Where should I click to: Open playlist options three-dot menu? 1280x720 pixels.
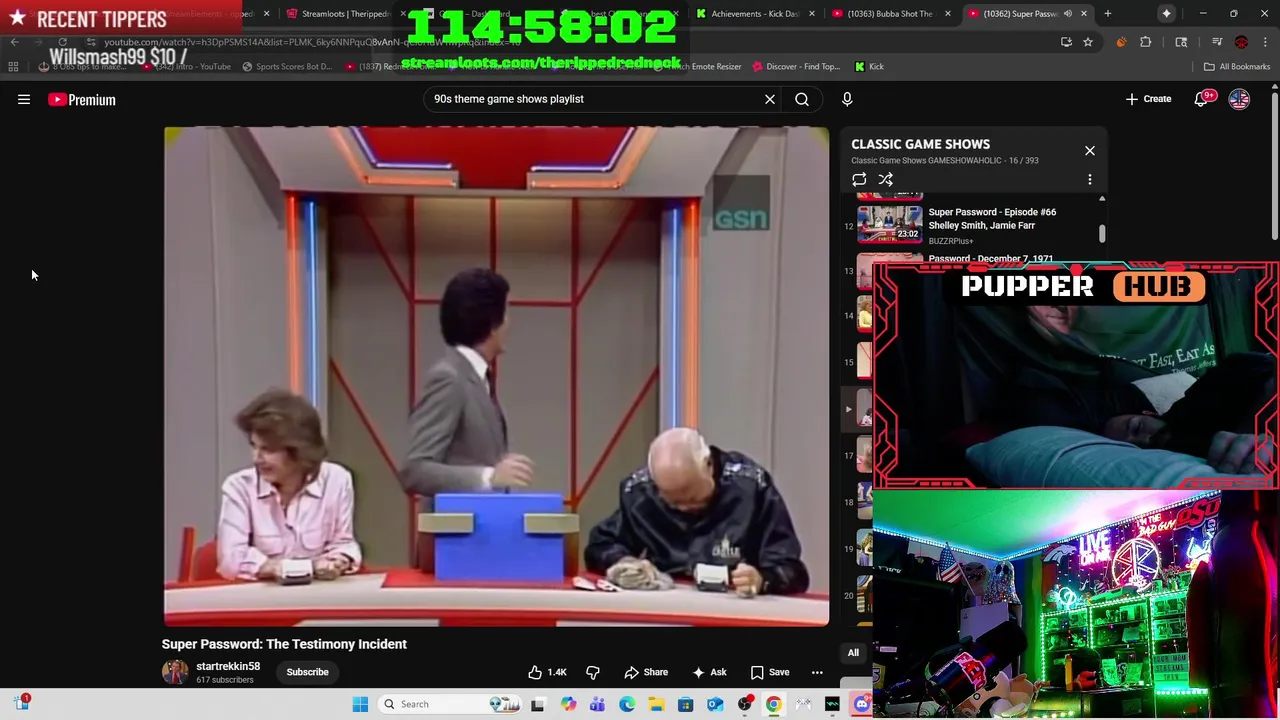(x=1090, y=180)
